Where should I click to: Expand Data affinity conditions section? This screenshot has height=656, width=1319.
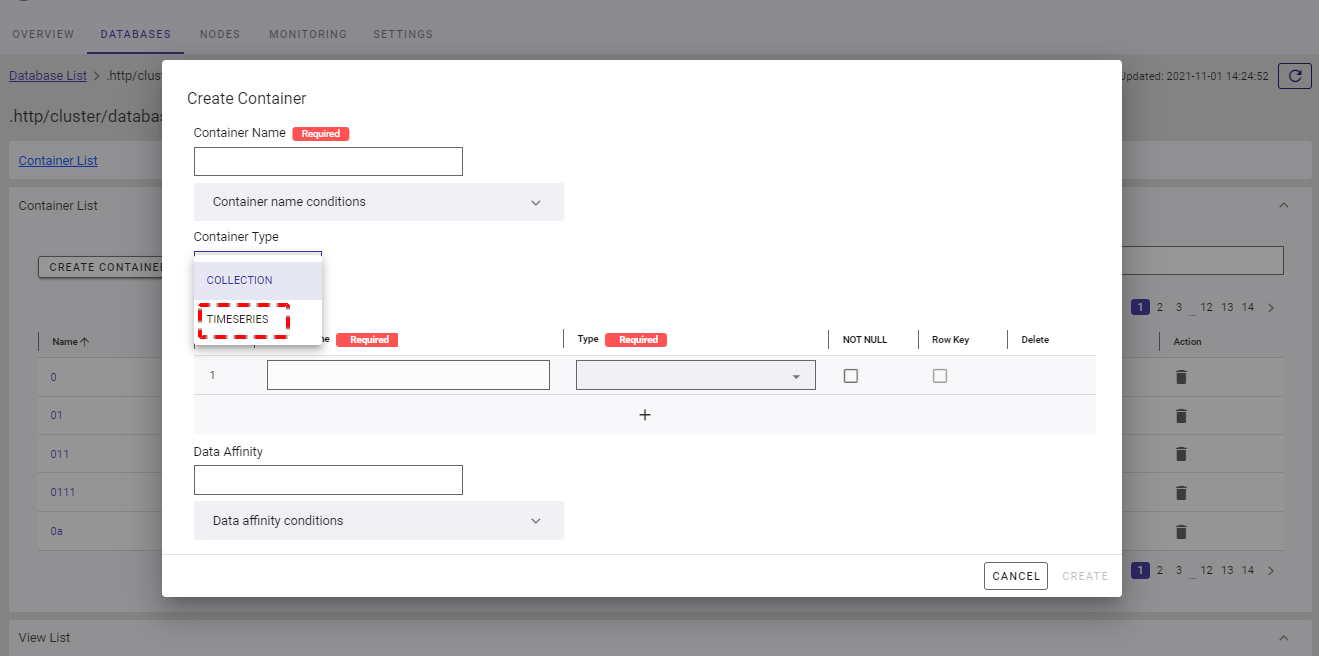pos(378,521)
